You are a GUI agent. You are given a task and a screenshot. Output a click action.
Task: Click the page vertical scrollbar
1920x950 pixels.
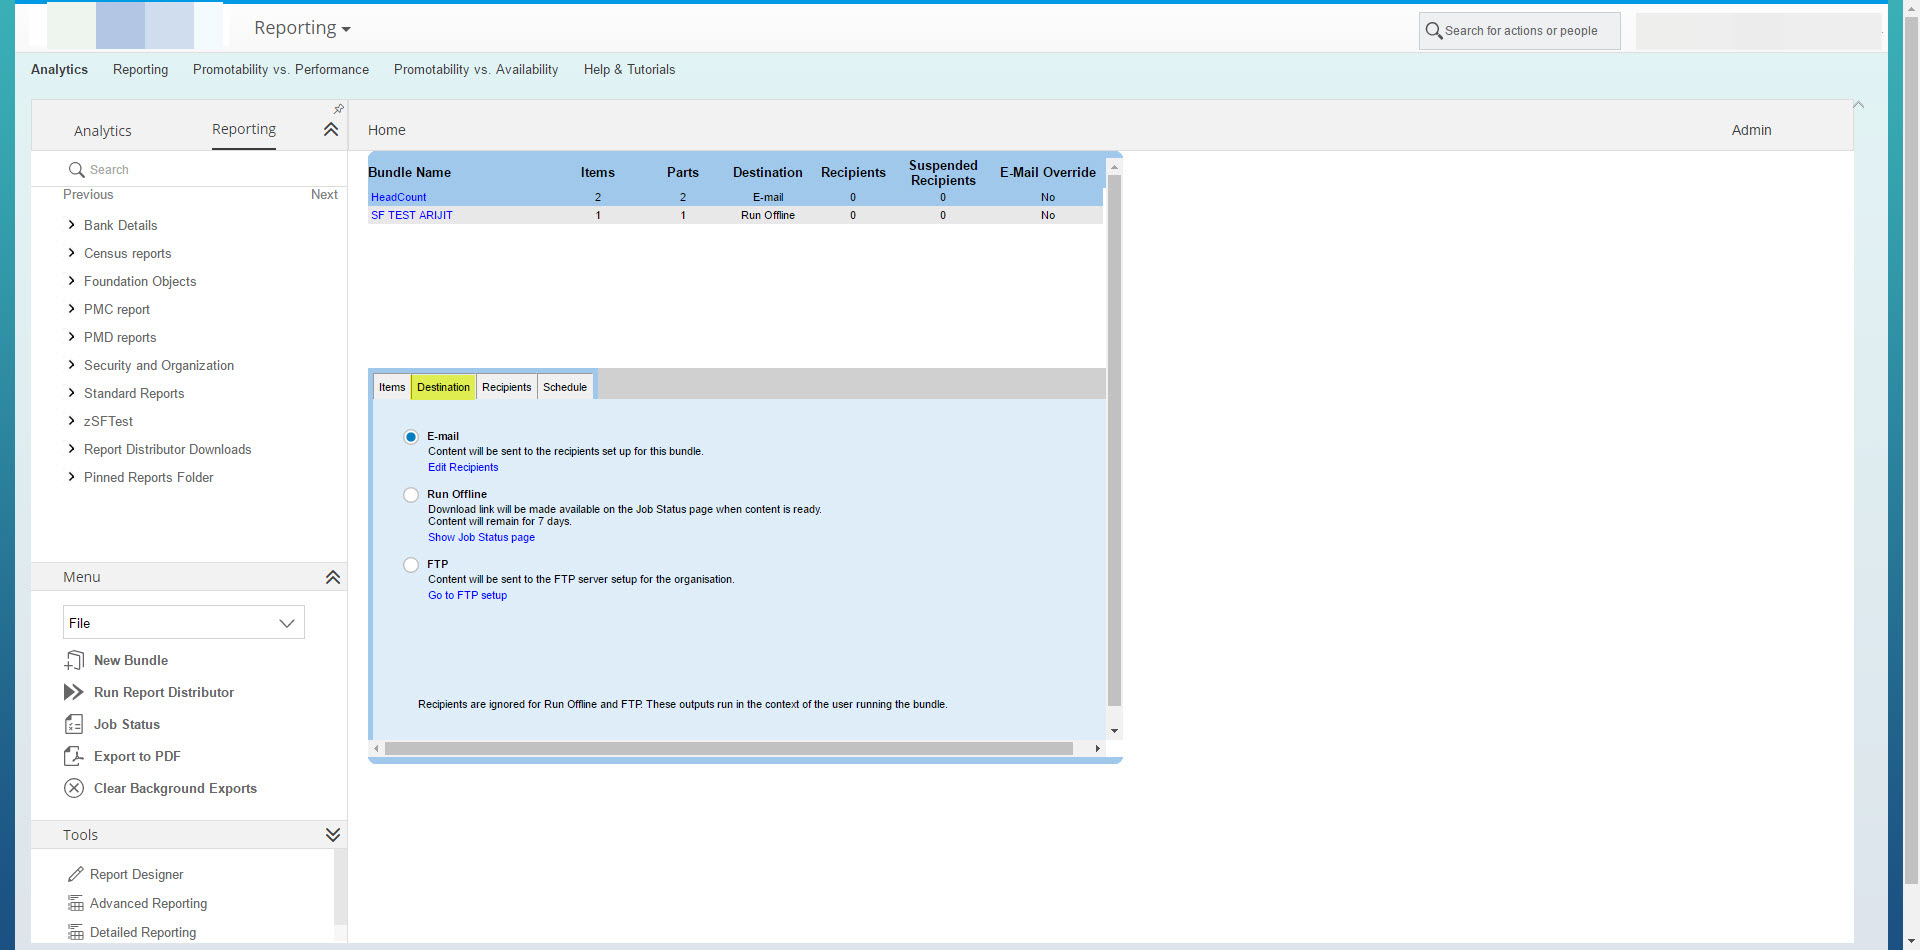tap(1911, 450)
